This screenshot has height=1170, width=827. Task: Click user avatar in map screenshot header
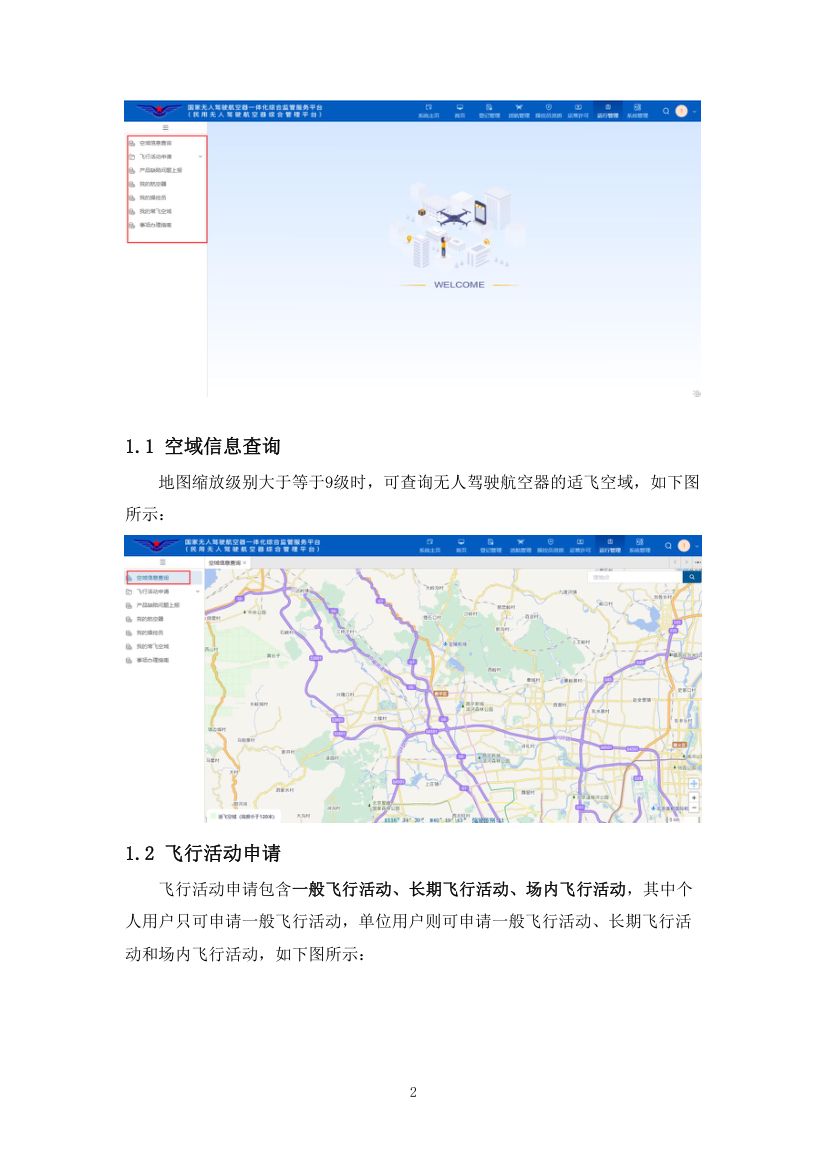[x=684, y=545]
